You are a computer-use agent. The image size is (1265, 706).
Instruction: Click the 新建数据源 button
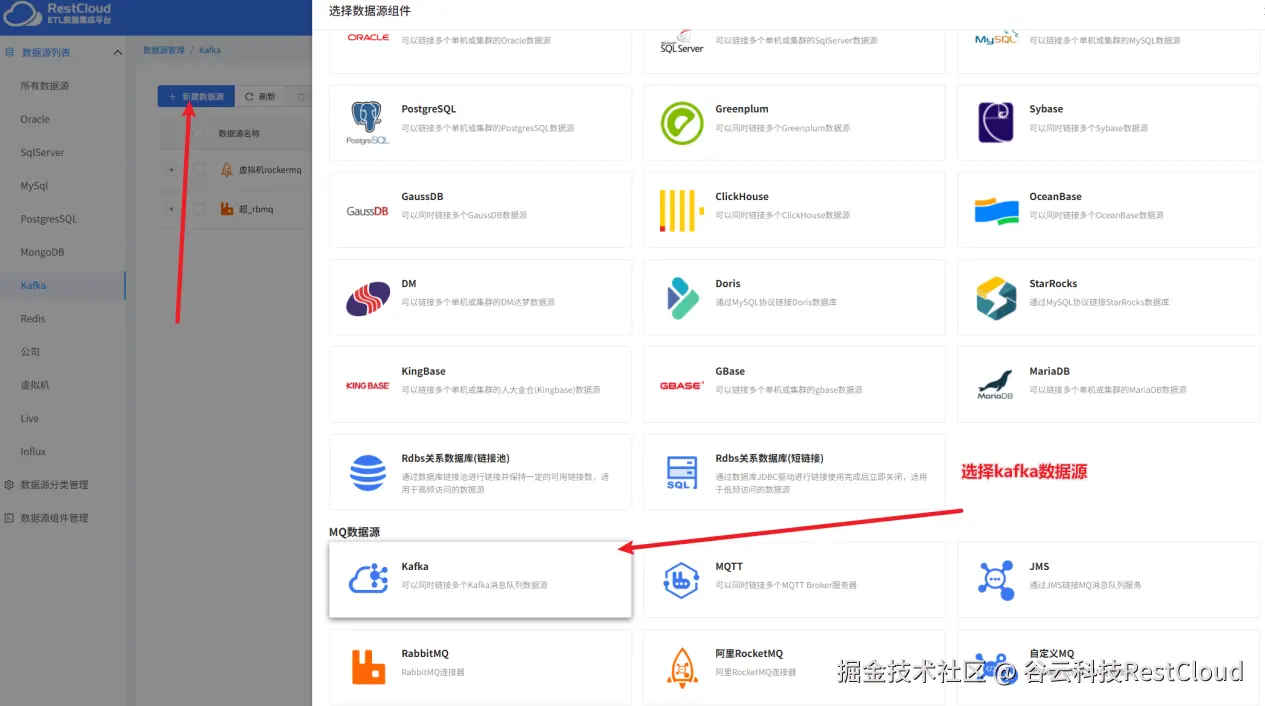pos(196,97)
